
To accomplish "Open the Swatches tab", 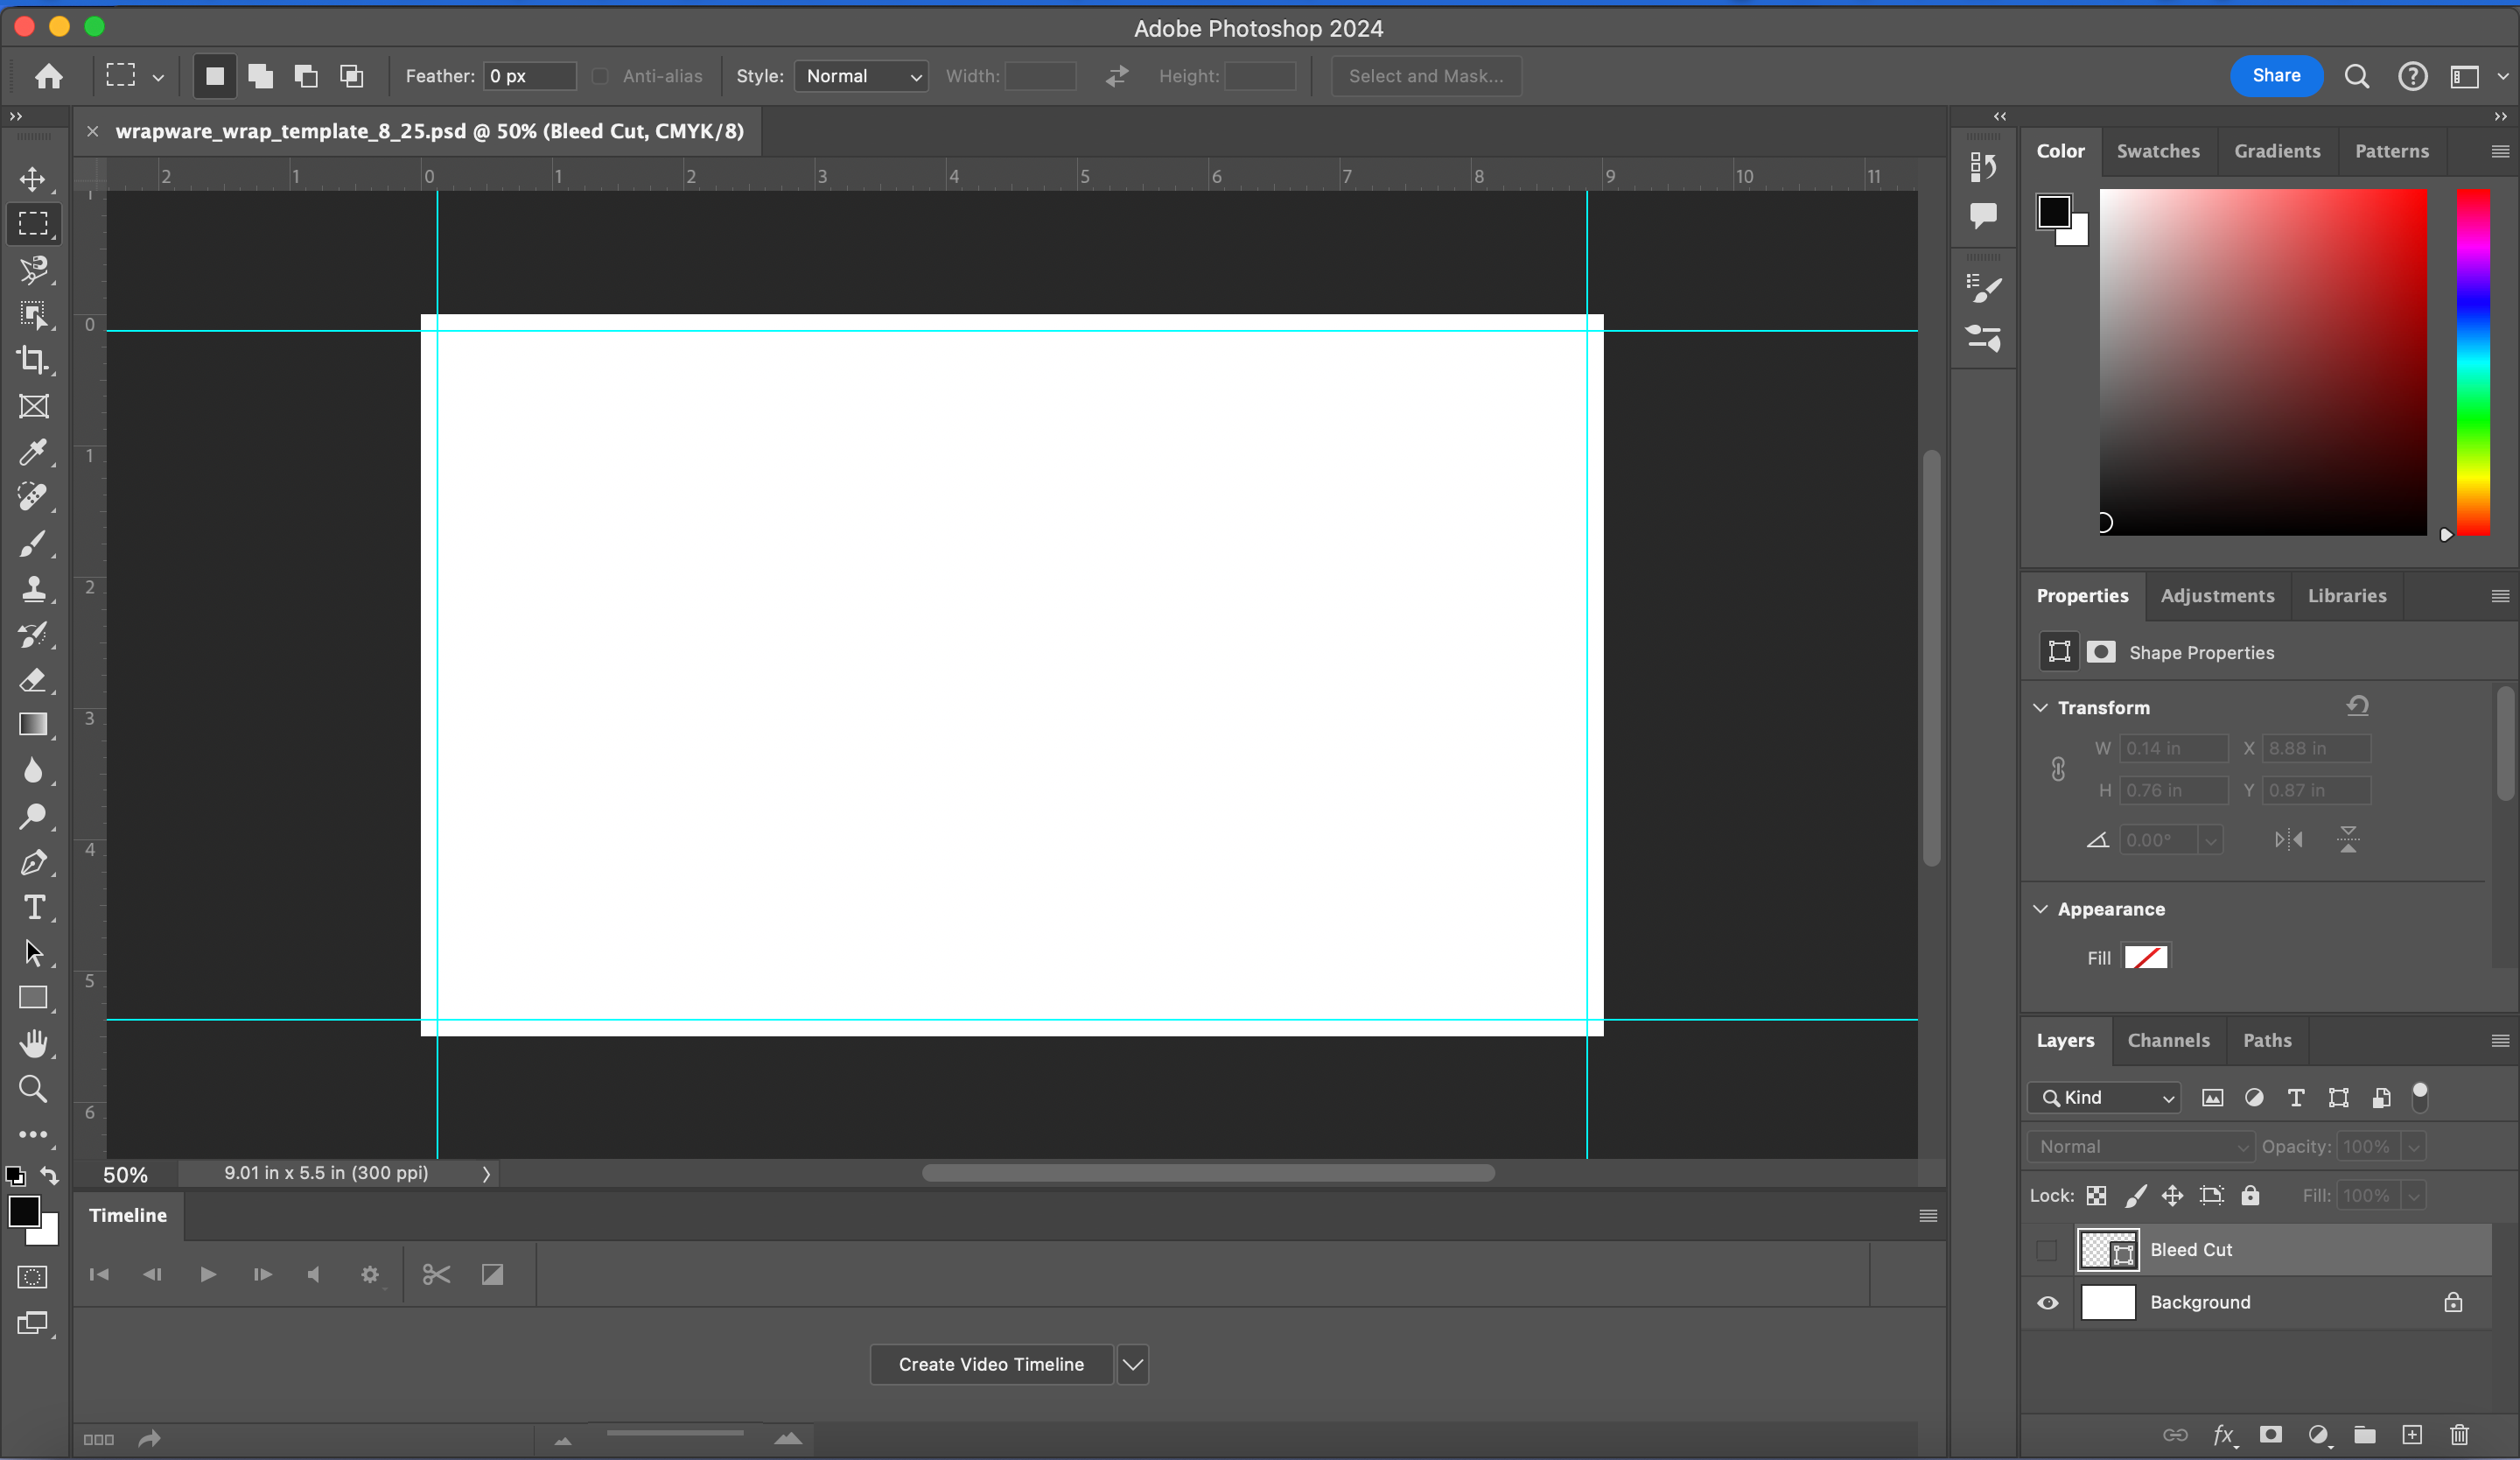I will click(x=2157, y=151).
